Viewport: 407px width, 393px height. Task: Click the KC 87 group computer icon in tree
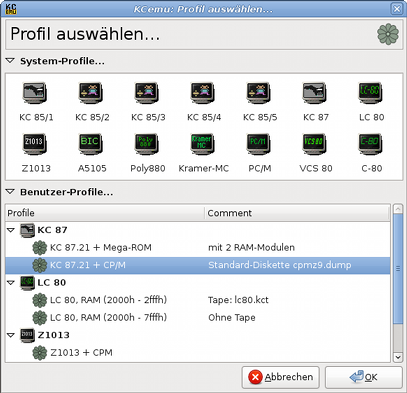point(27,230)
